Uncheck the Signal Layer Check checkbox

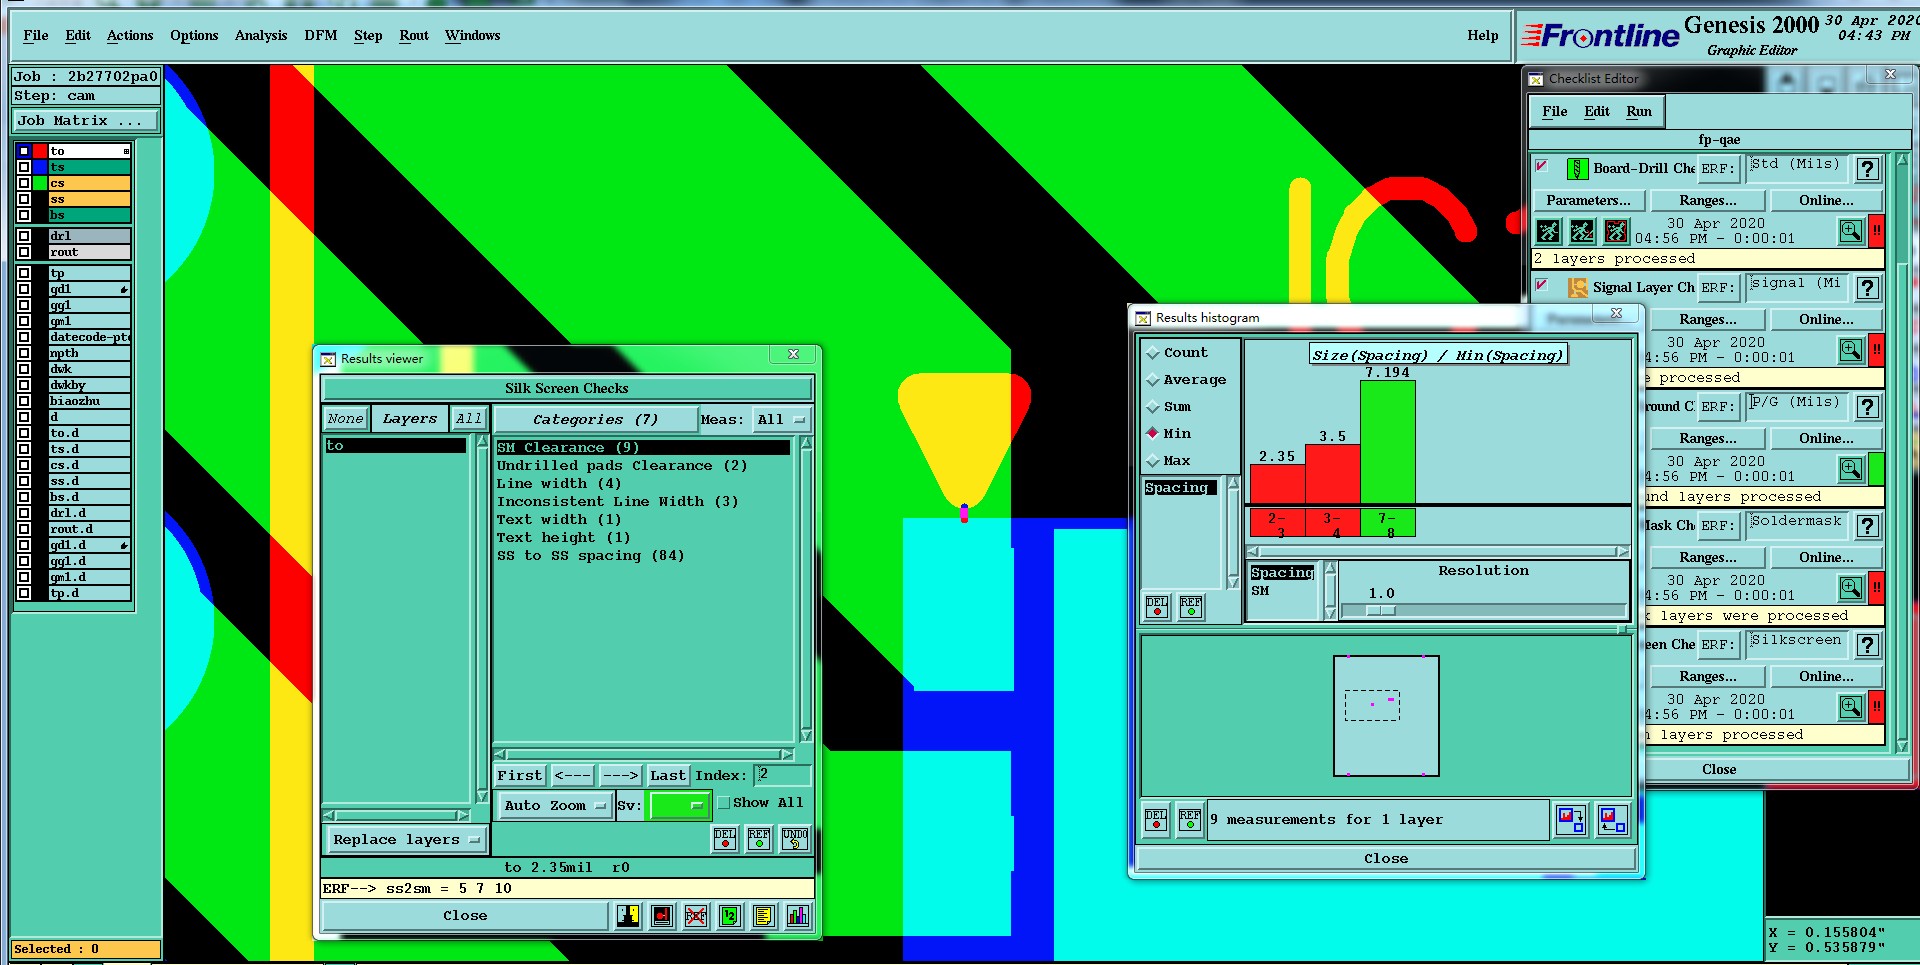[x=1542, y=285]
